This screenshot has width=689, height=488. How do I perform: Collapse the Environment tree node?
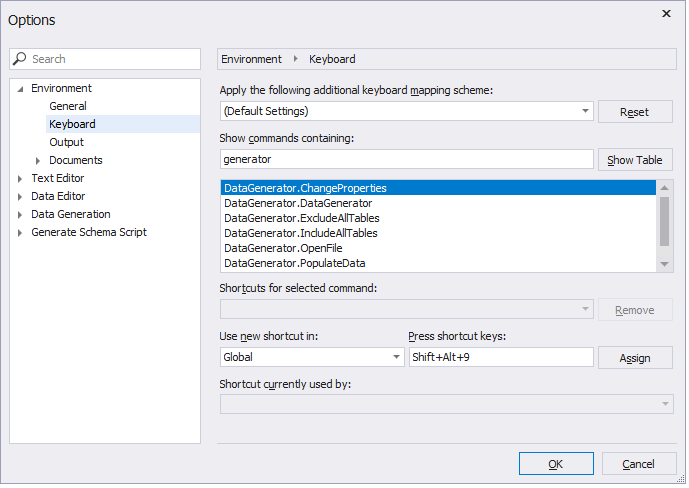[x=20, y=88]
